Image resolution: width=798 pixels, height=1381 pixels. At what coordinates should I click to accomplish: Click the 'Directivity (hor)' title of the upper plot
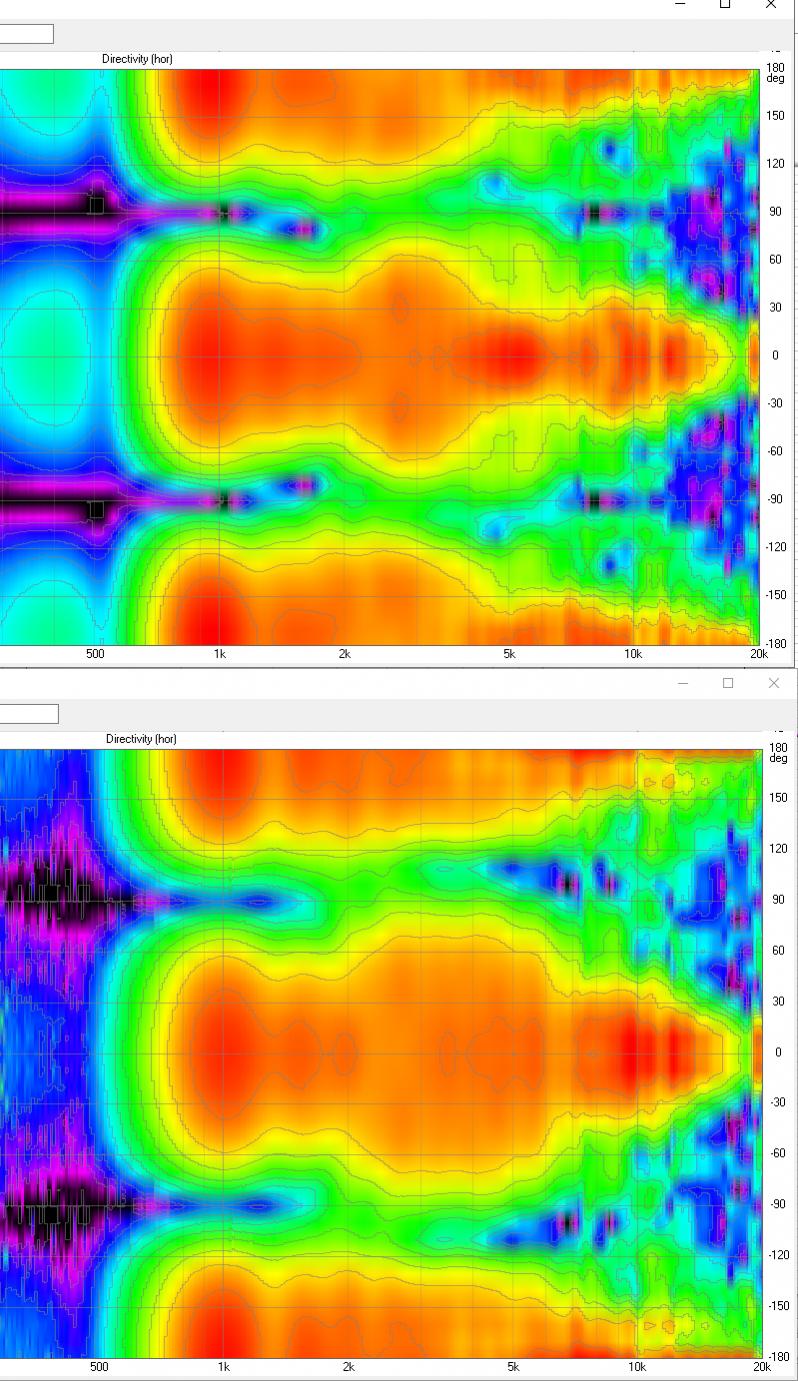[137, 60]
